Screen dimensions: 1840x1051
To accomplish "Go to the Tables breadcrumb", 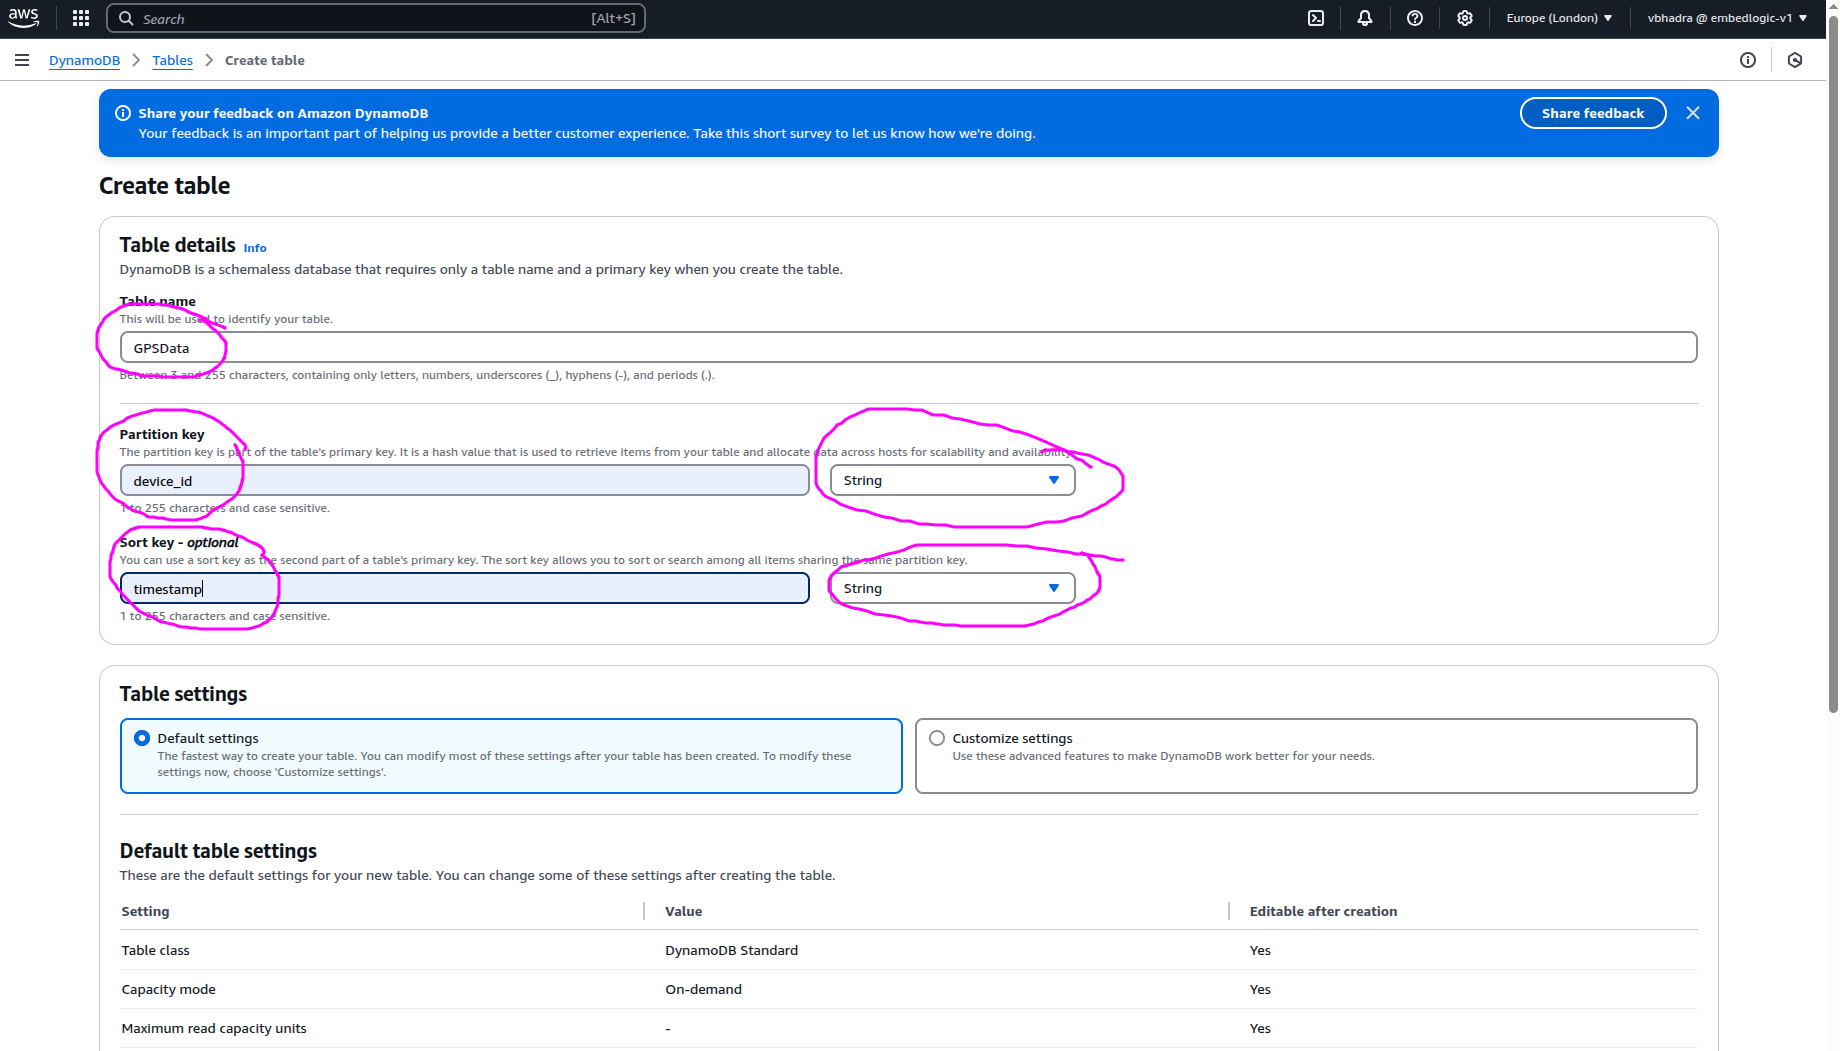I will pyautogui.click(x=172, y=60).
